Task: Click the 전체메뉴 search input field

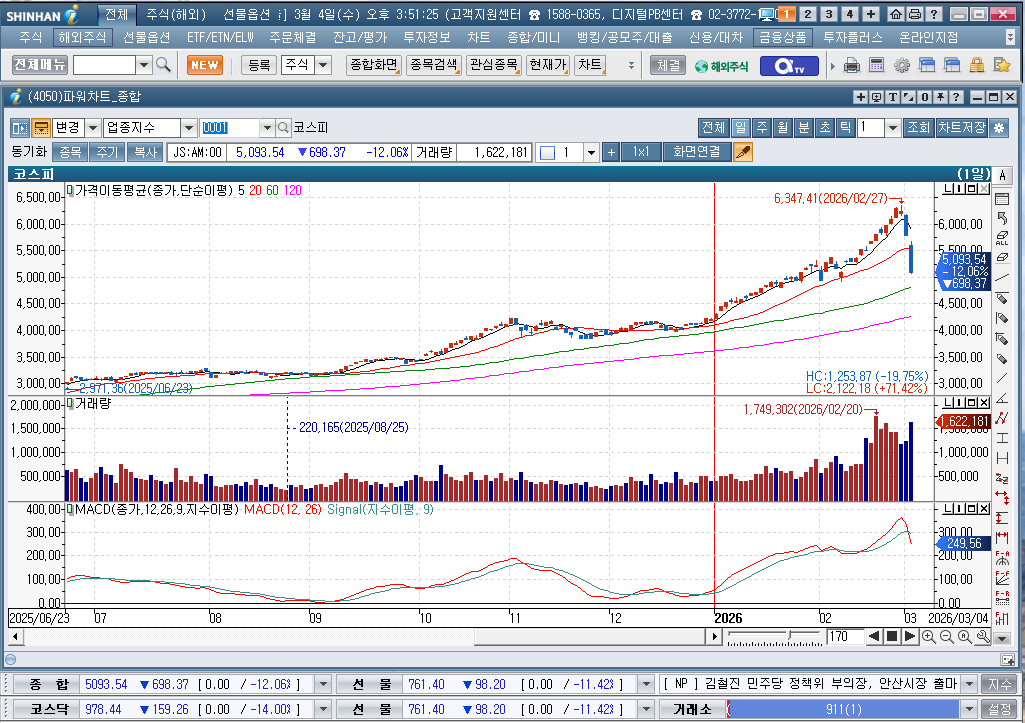Action: point(105,65)
